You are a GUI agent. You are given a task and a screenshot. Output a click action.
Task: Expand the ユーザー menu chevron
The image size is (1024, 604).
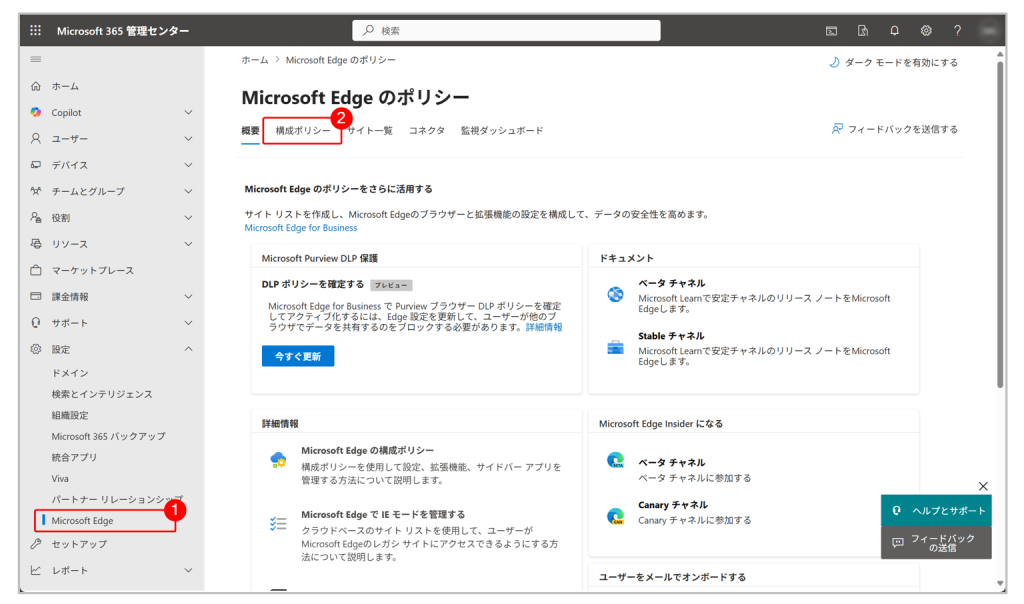pyautogui.click(x=188, y=138)
